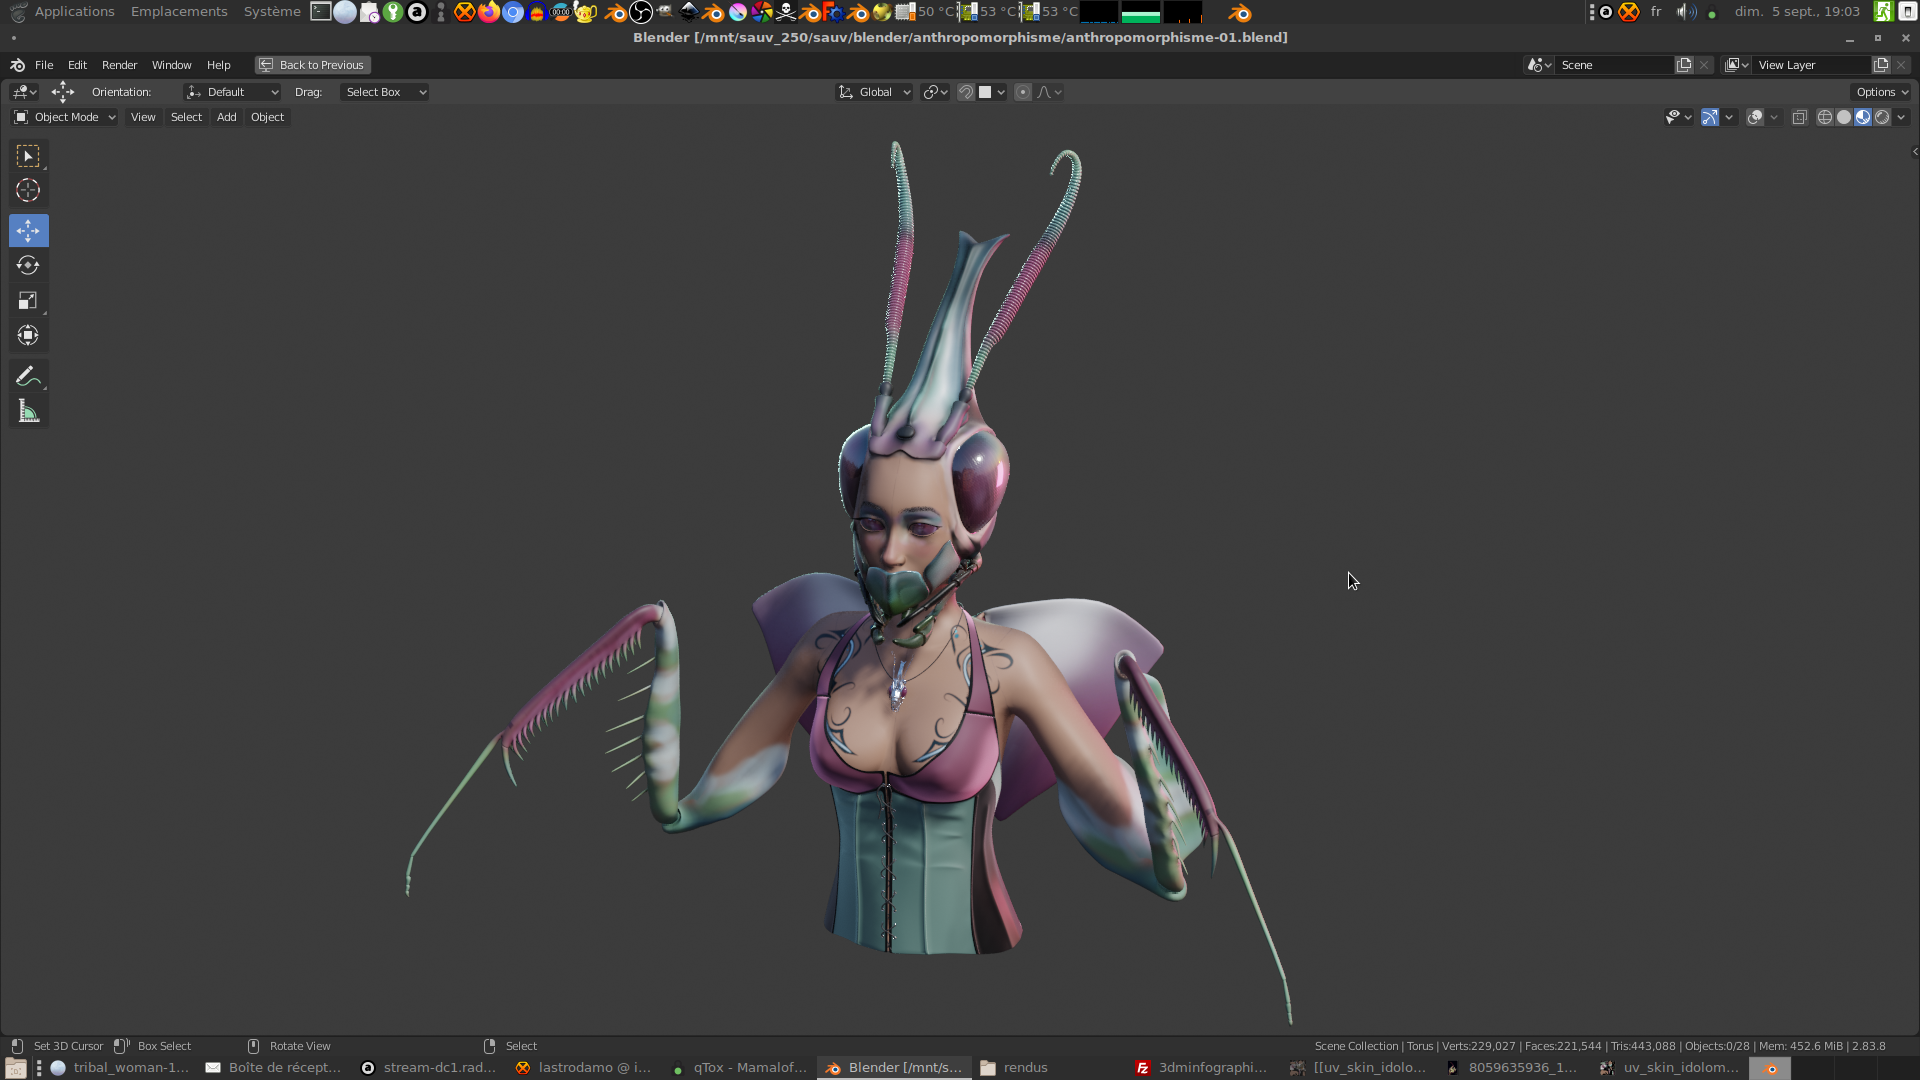Click Back to Previous button

pyautogui.click(x=312, y=65)
